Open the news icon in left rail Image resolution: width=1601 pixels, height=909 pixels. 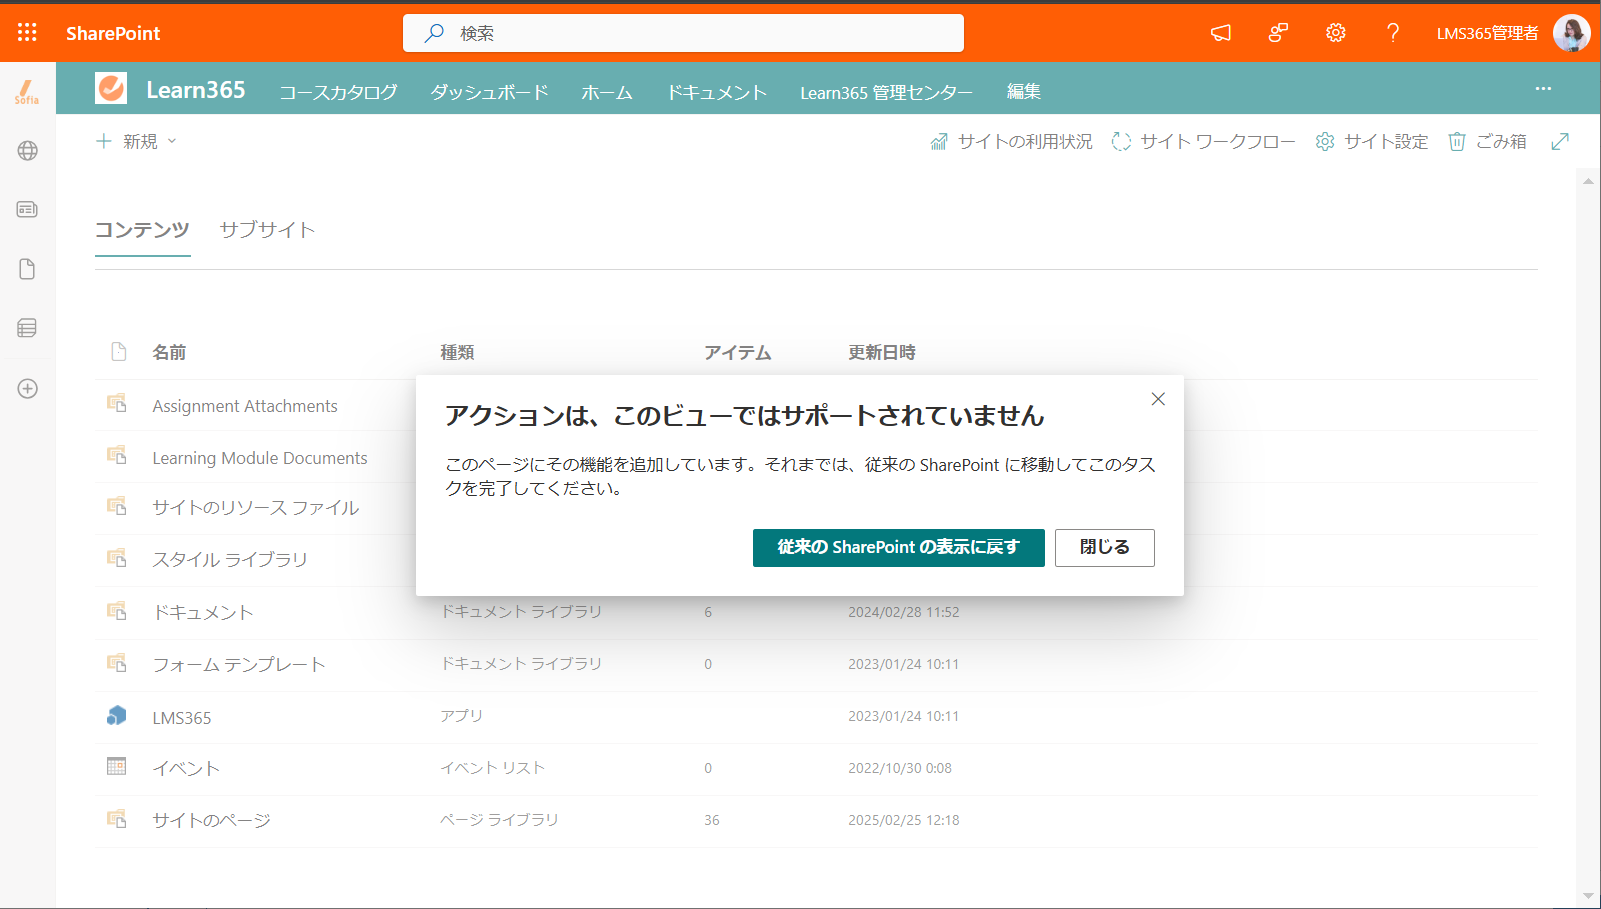[x=28, y=210]
